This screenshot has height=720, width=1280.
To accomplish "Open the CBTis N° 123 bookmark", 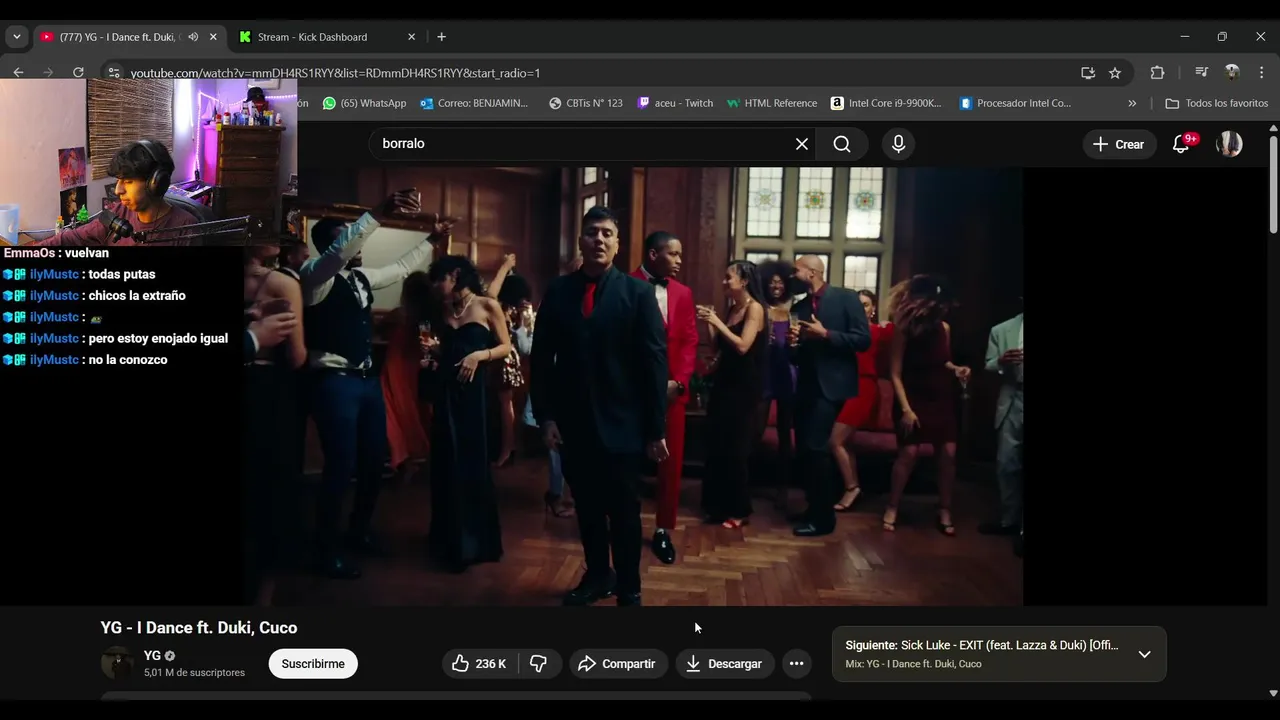I will 586,103.
